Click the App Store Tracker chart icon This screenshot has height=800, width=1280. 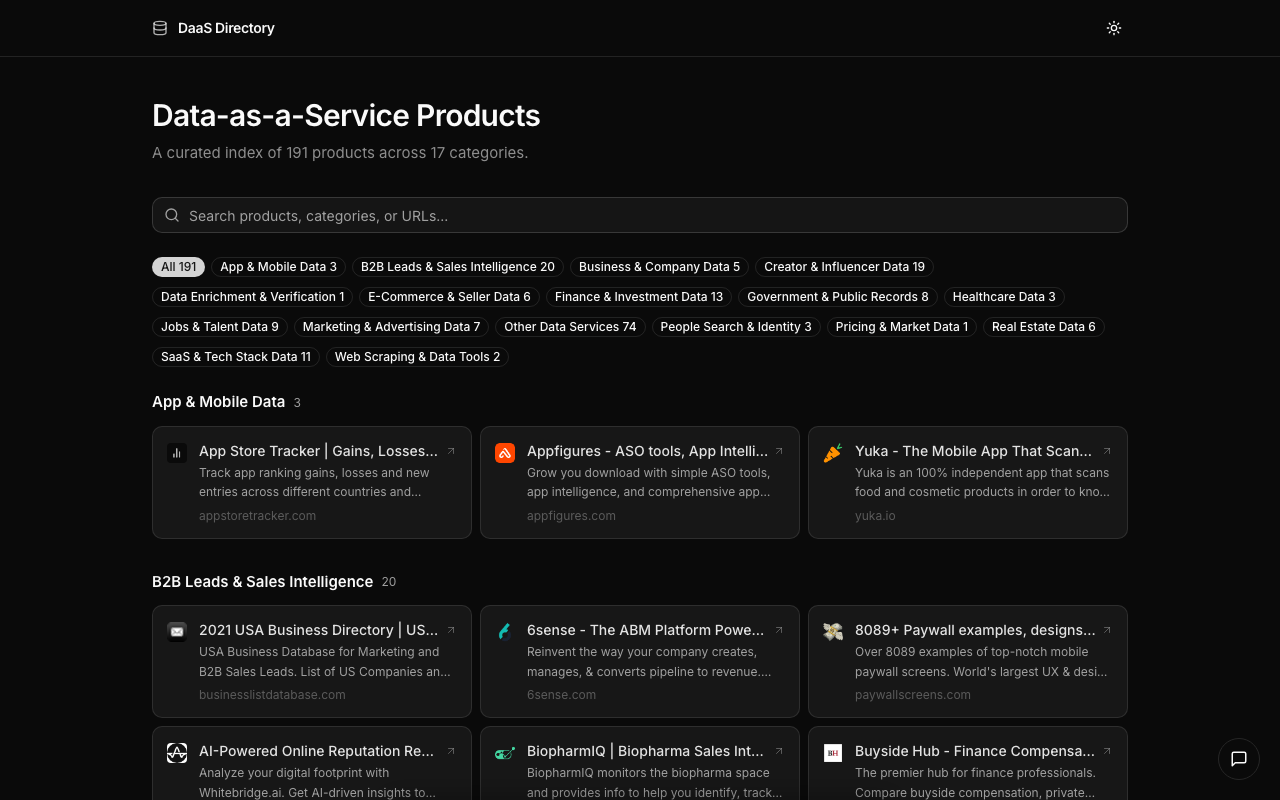(177, 453)
